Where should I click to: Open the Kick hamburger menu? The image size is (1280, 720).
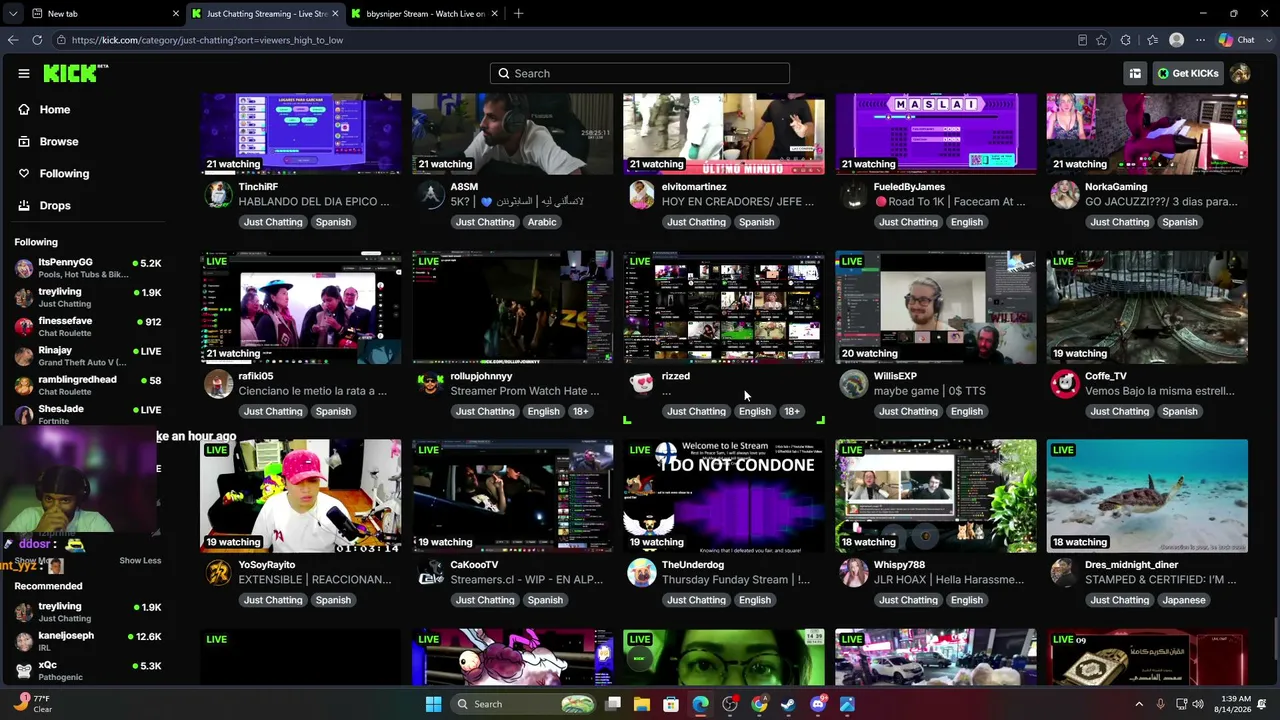pos(24,73)
